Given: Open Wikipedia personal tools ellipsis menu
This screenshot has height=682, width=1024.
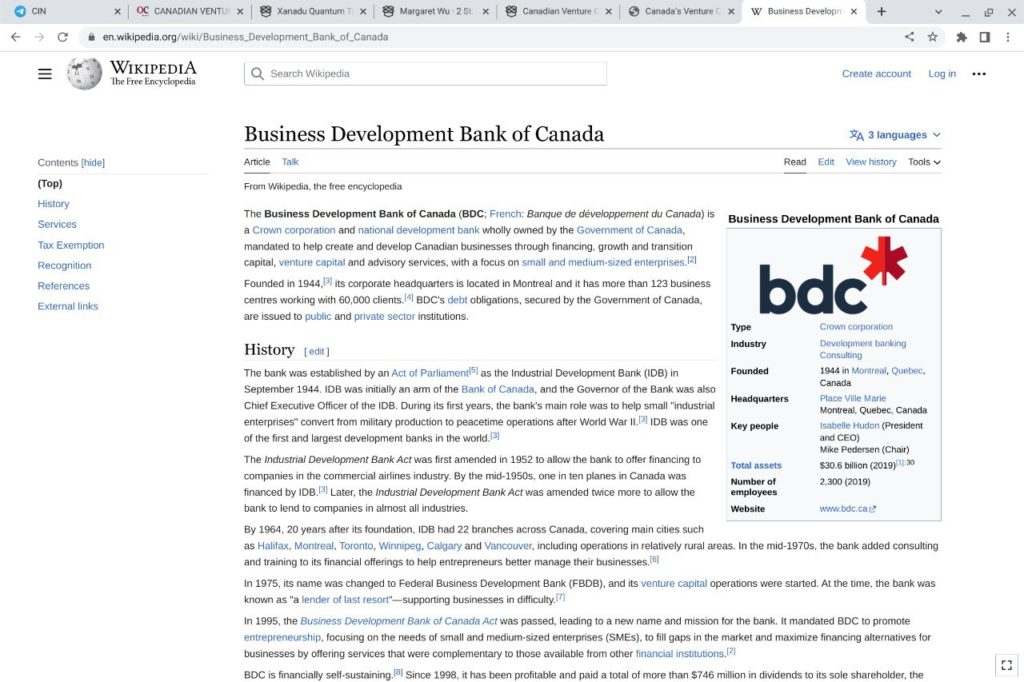Looking at the screenshot, I should pos(979,74).
